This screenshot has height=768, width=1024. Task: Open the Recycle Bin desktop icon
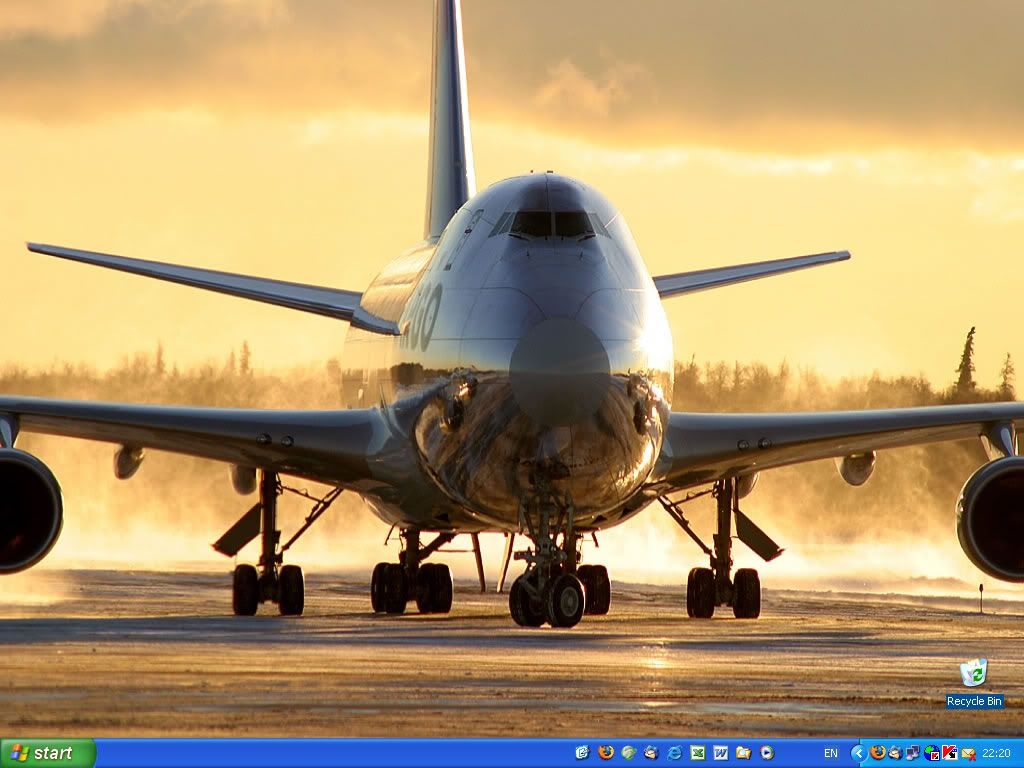(x=974, y=683)
